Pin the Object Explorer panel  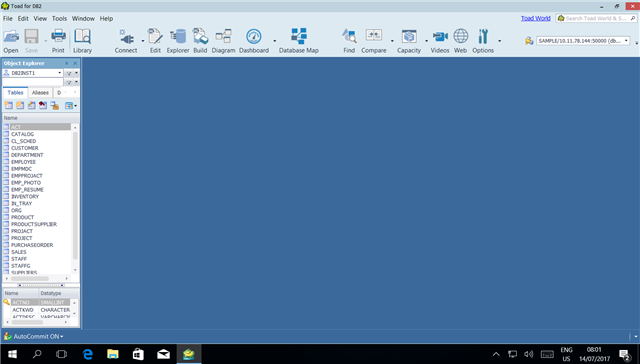[x=67, y=63]
